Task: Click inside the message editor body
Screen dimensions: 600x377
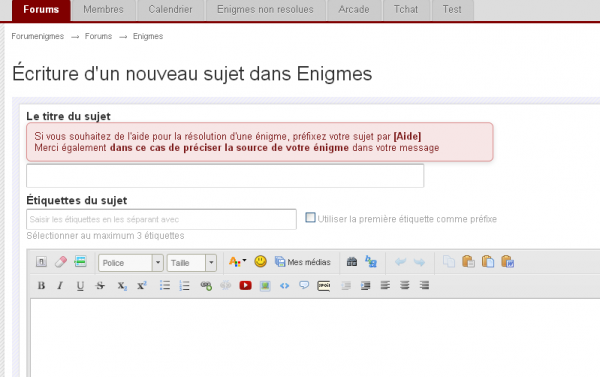Action: pyautogui.click(x=314, y=338)
